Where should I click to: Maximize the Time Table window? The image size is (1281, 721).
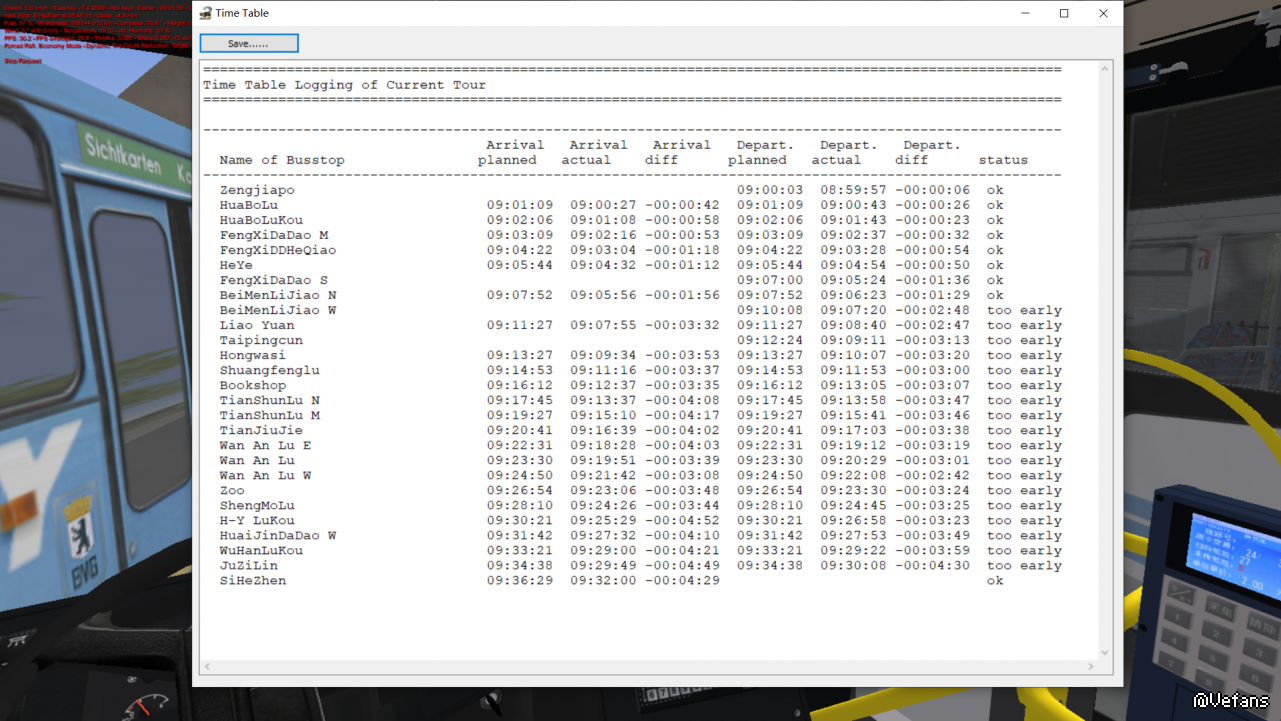click(x=1064, y=13)
